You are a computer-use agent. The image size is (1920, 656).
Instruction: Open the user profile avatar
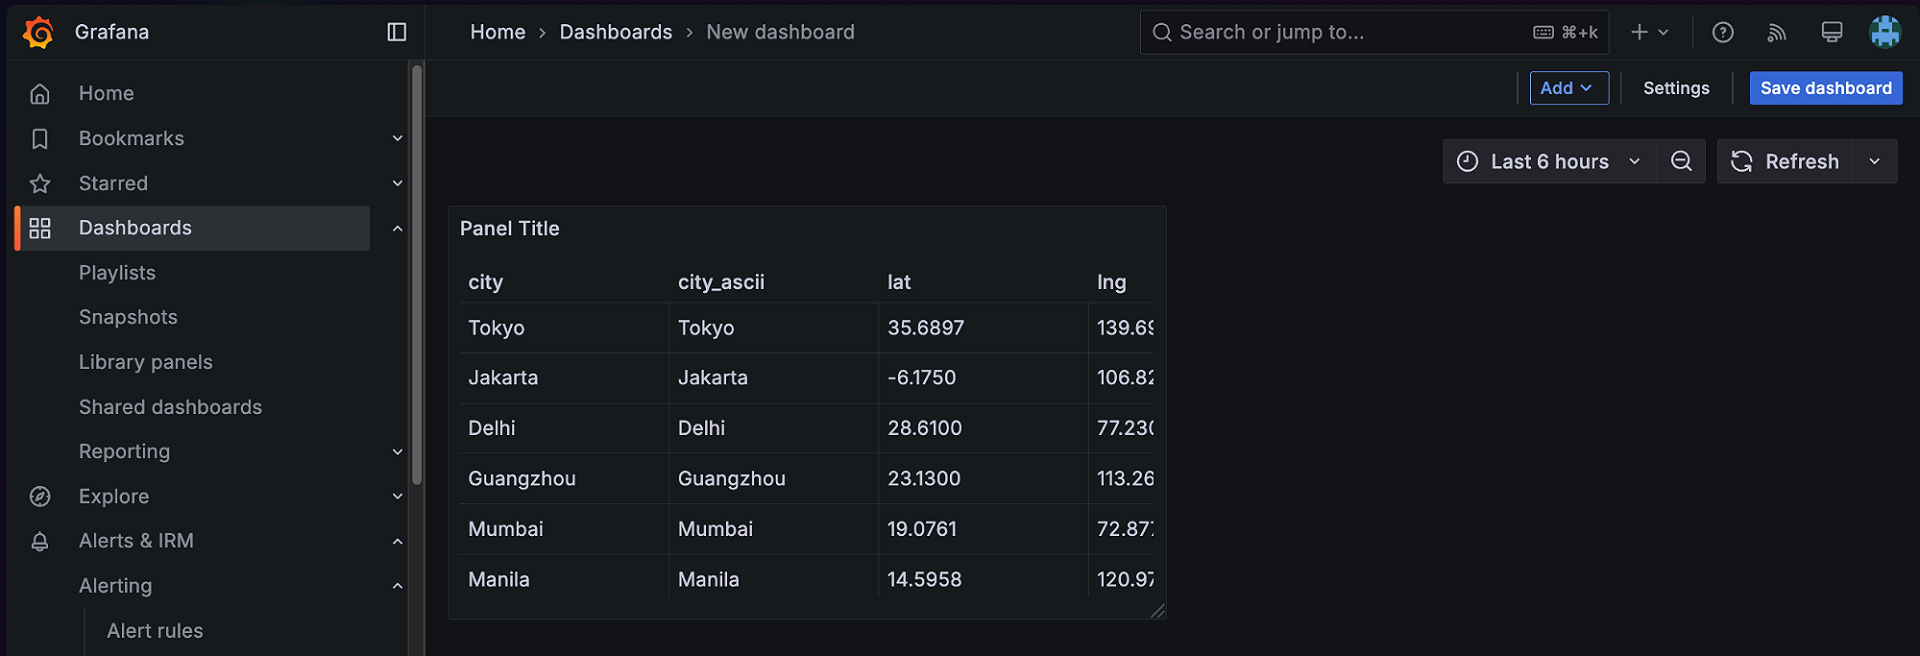pyautogui.click(x=1885, y=32)
